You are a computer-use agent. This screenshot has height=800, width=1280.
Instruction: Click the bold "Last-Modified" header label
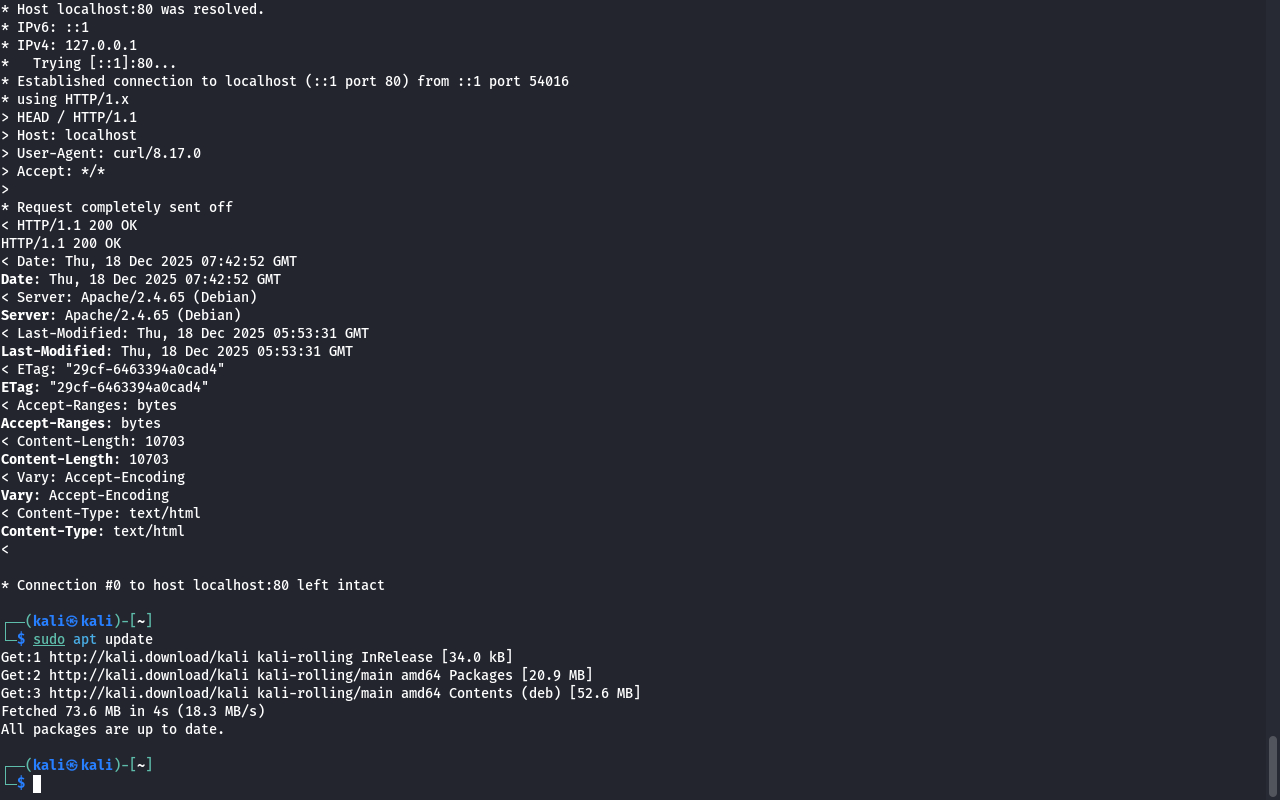[56, 351]
